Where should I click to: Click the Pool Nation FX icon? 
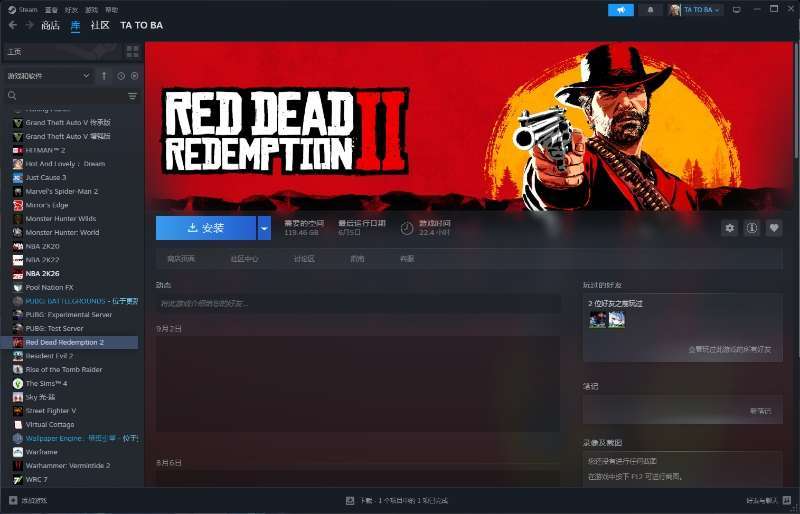[18, 287]
